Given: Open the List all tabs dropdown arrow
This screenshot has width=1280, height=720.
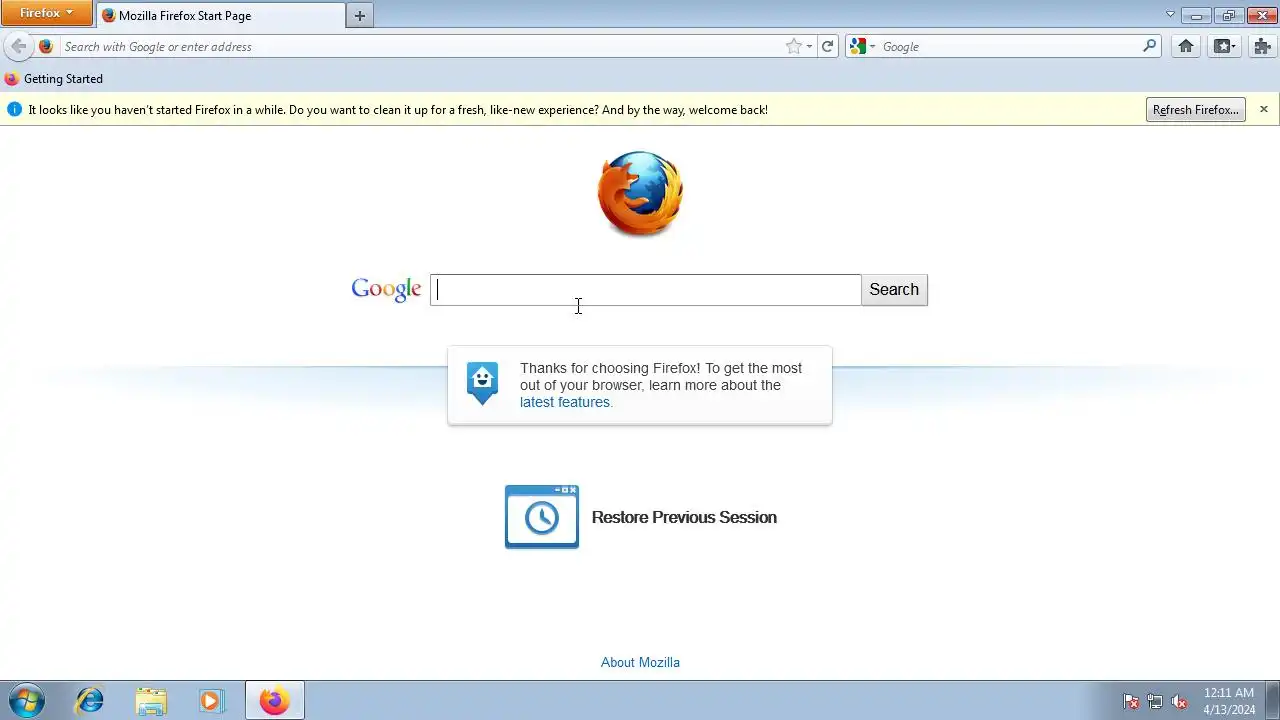Looking at the screenshot, I should [x=1171, y=14].
